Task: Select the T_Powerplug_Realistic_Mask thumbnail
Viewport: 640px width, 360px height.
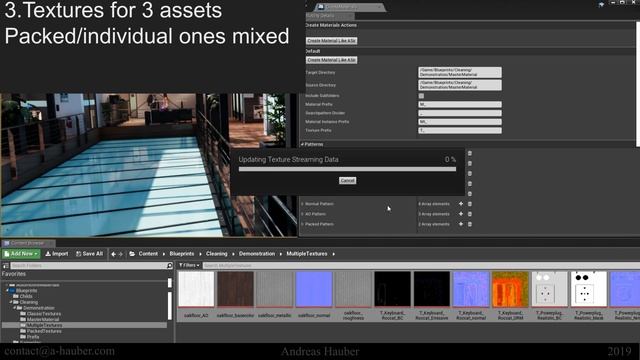Action: 589,289
